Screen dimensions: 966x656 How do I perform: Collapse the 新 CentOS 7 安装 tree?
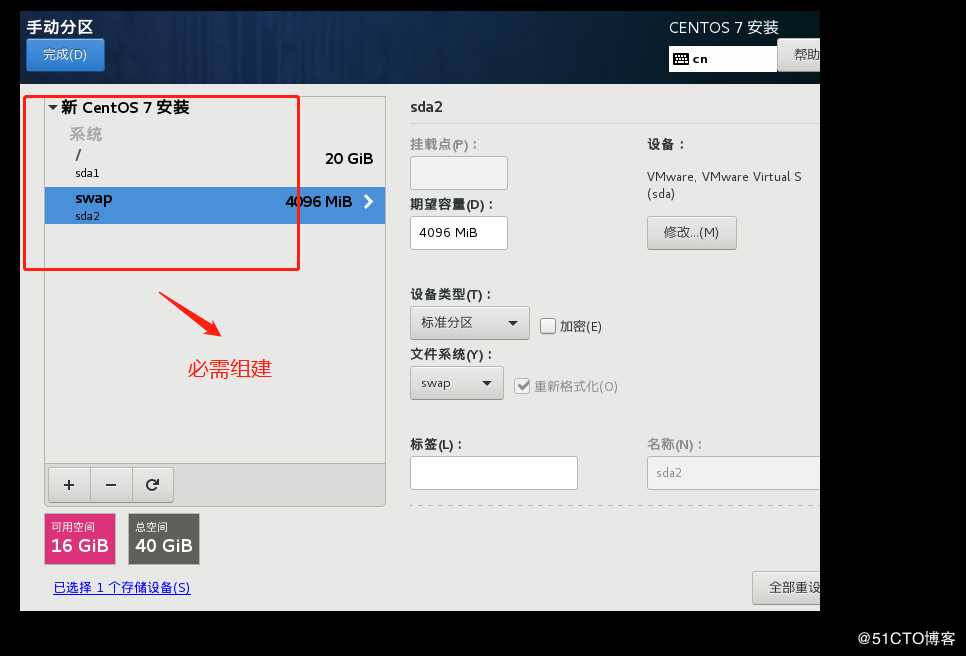(x=53, y=107)
